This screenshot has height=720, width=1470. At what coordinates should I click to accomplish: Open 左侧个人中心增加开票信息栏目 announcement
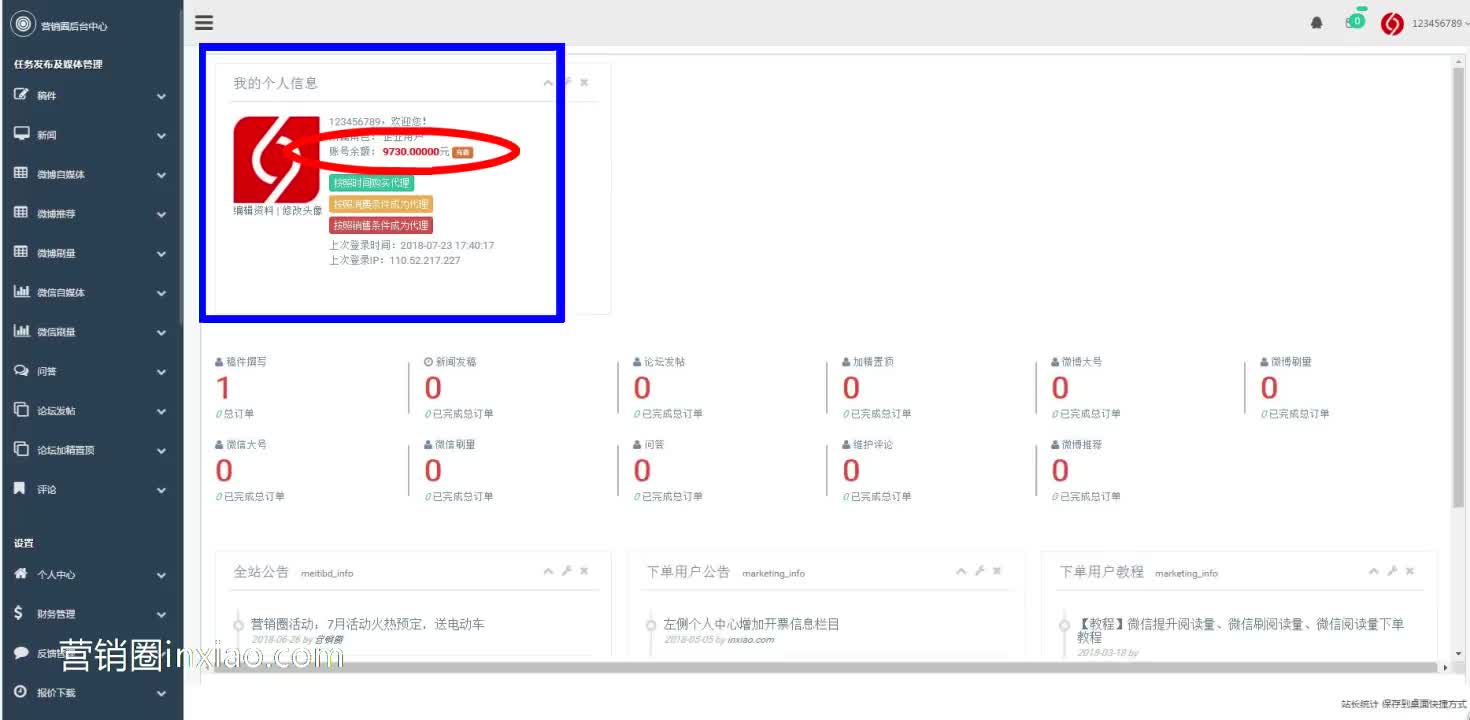coord(752,624)
